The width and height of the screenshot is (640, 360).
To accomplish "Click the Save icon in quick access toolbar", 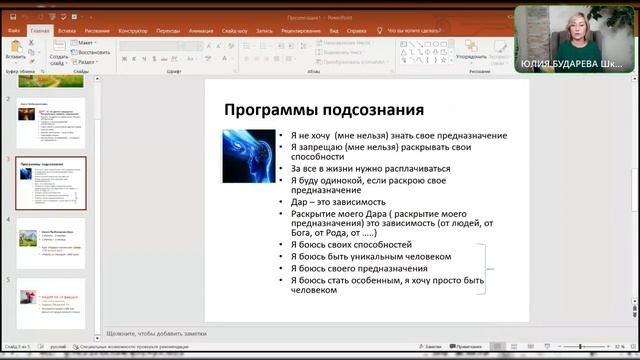I will [13, 17].
